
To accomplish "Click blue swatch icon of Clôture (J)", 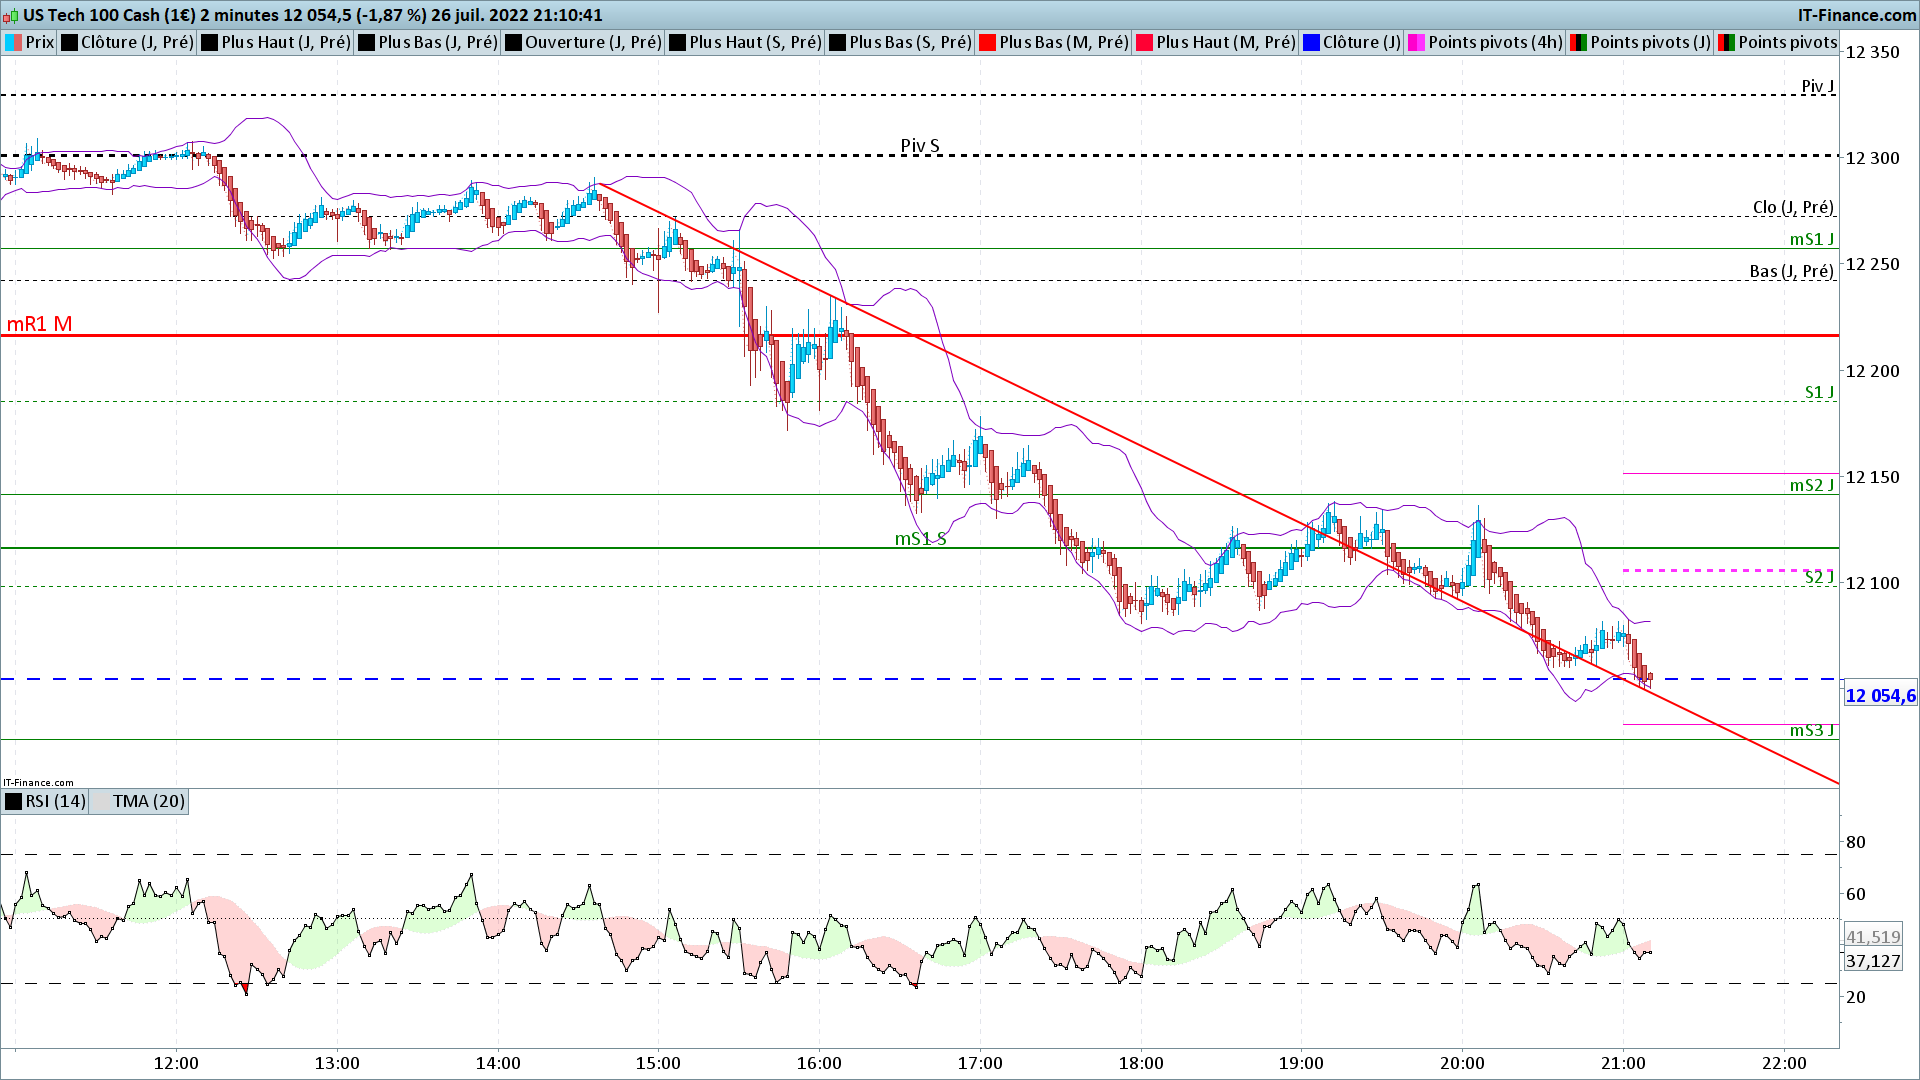I will pos(1312,42).
